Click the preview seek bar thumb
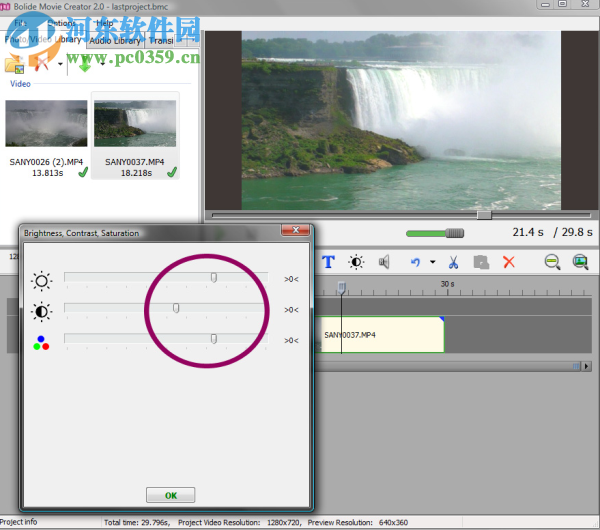Image resolution: width=600 pixels, height=530 pixels. [x=484, y=215]
